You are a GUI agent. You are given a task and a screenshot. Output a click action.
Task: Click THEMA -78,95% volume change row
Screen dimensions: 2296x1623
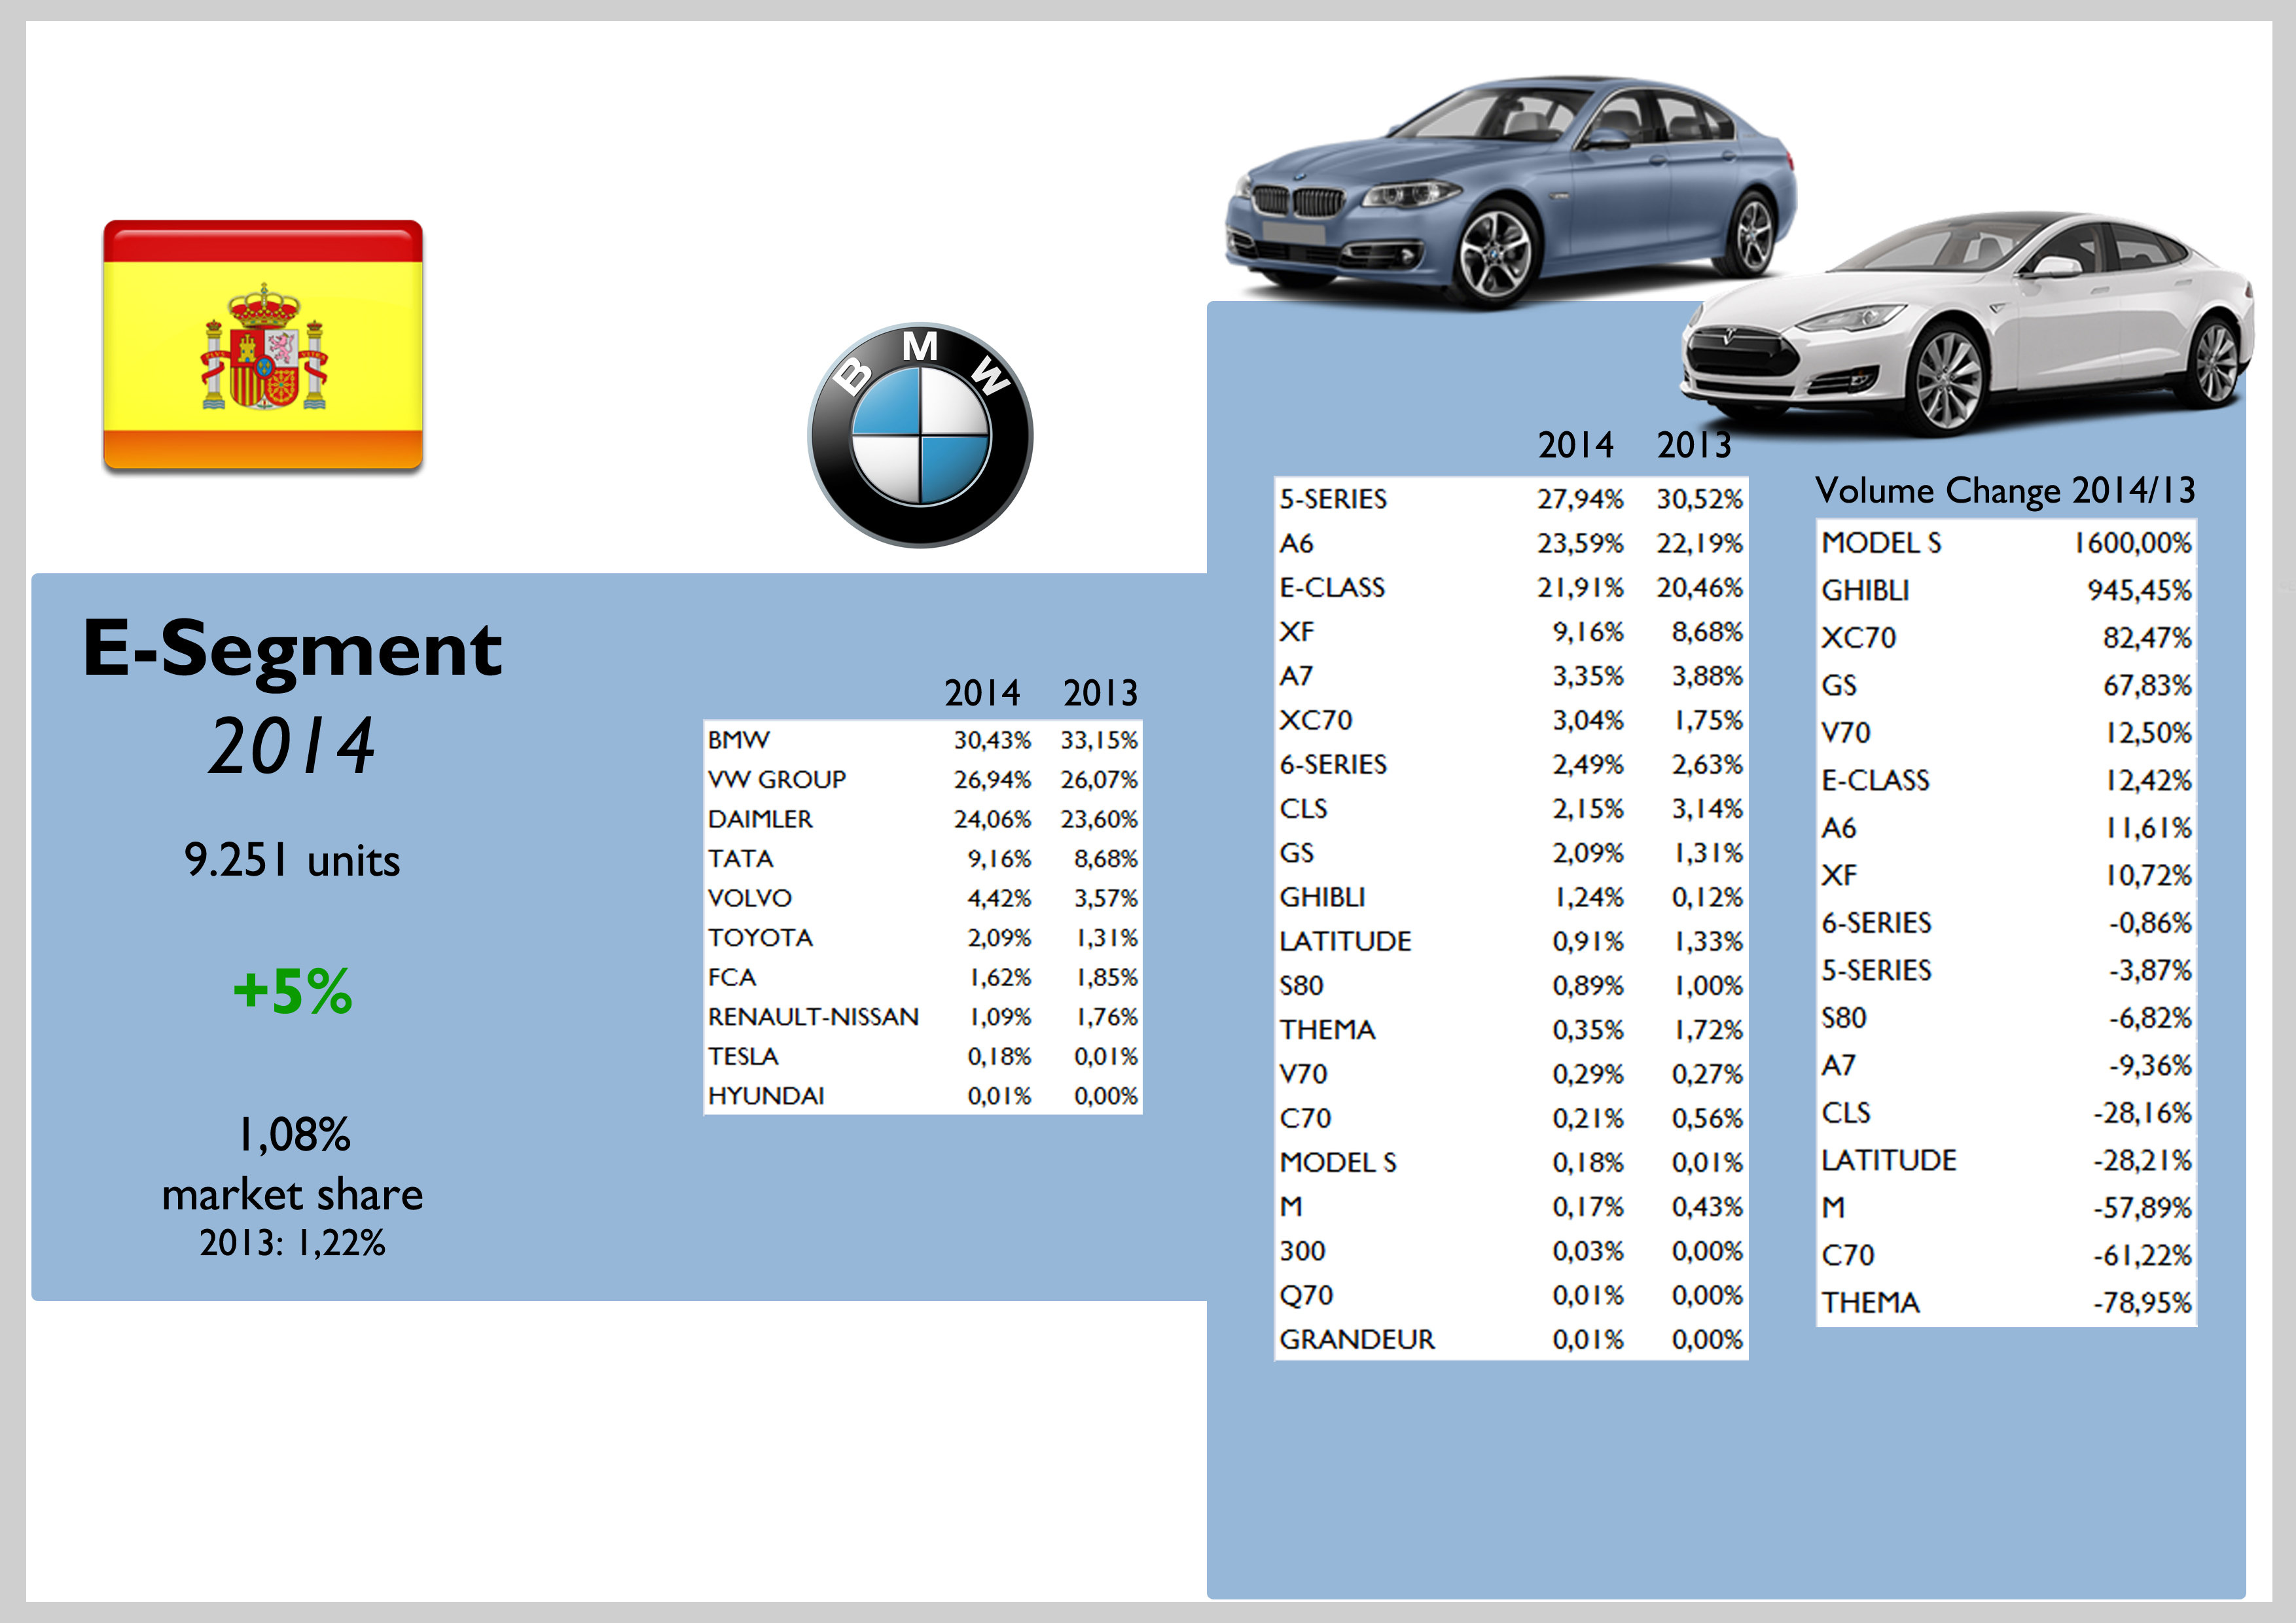pyautogui.click(x=2005, y=1303)
